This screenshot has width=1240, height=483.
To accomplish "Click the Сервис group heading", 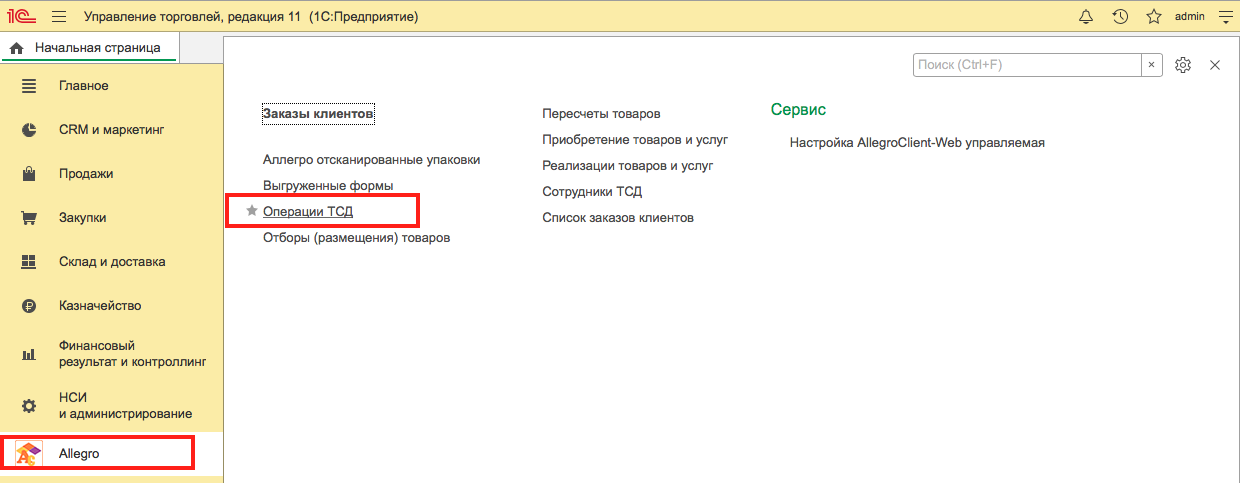I will point(798,110).
